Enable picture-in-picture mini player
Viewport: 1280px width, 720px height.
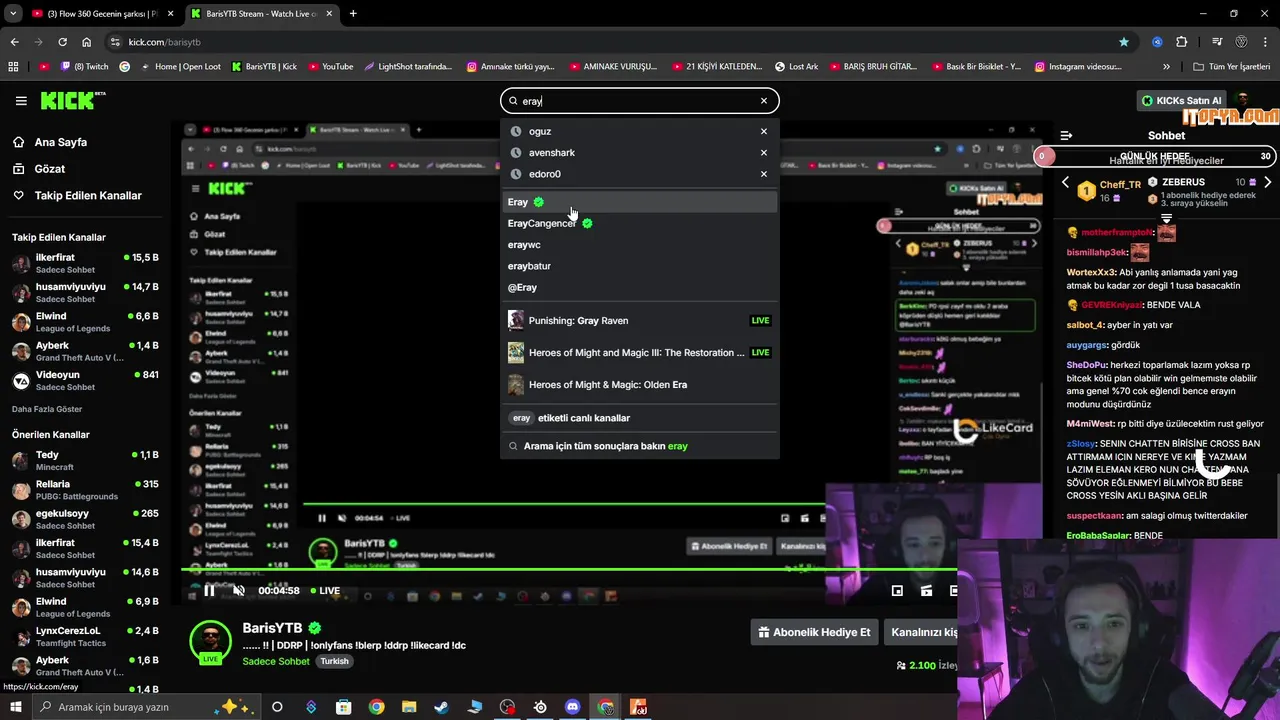(x=897, y=591)
